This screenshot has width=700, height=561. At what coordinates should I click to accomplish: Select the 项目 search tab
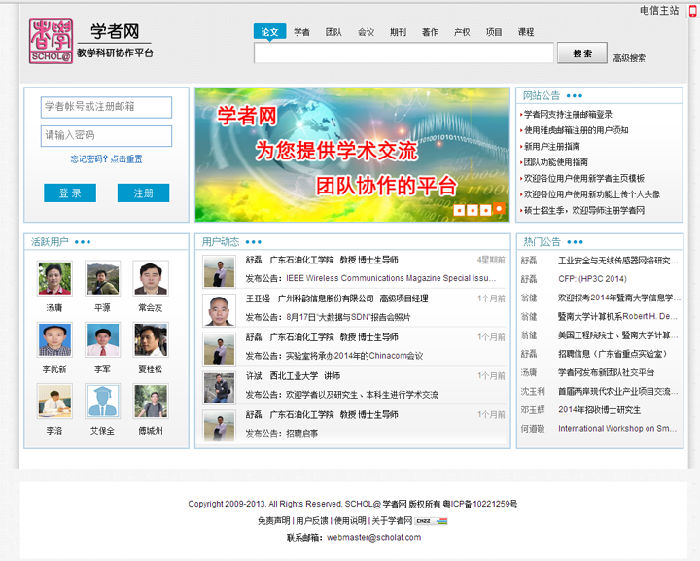(x=494, y=32)
